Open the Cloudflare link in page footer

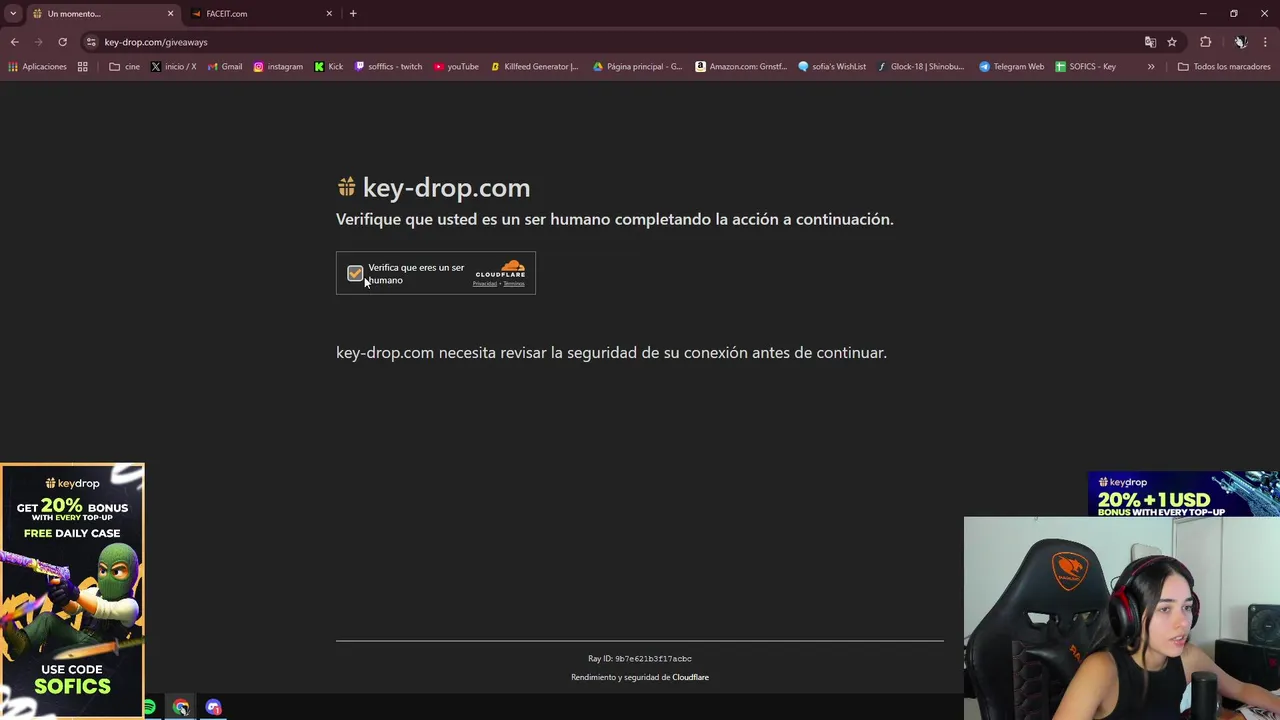pyautogui.click(x=690, y=677)
